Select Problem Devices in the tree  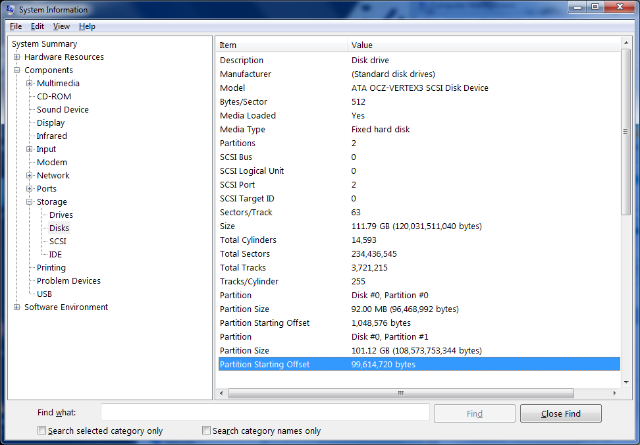pyautogui.click(x=68, y=281)
